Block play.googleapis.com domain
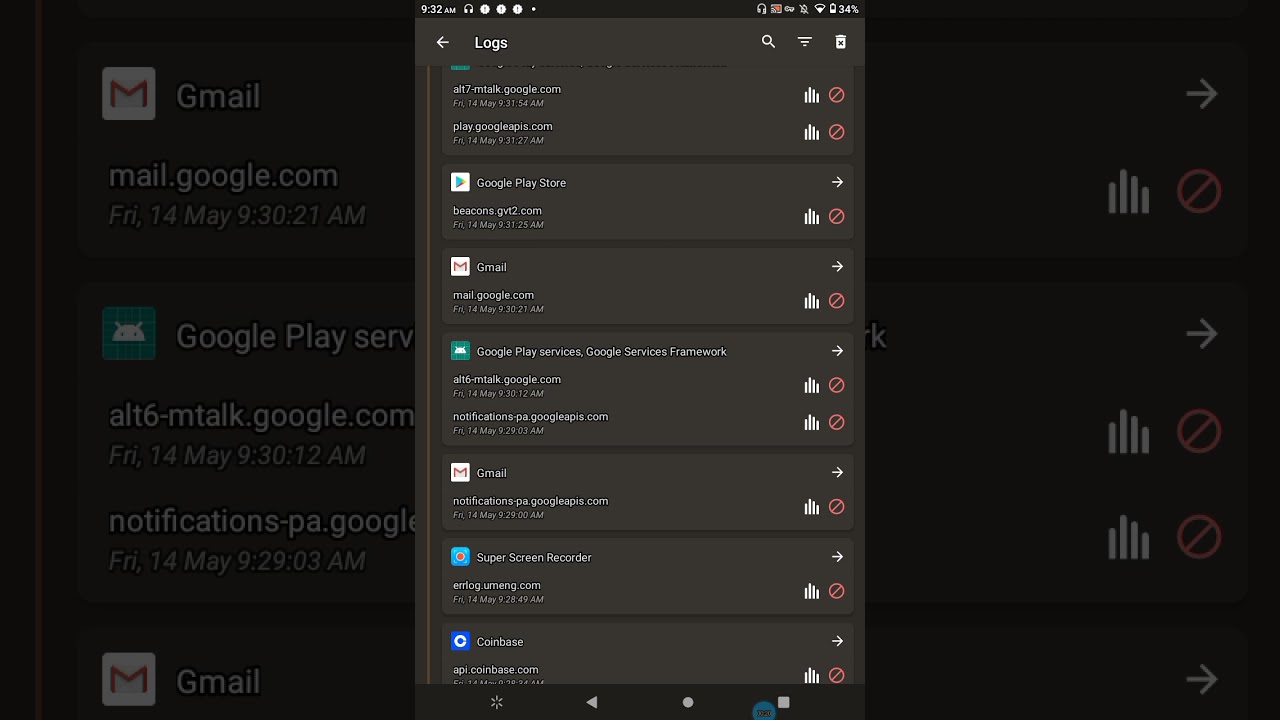1280x720 pixels. [x=837, y=132]
